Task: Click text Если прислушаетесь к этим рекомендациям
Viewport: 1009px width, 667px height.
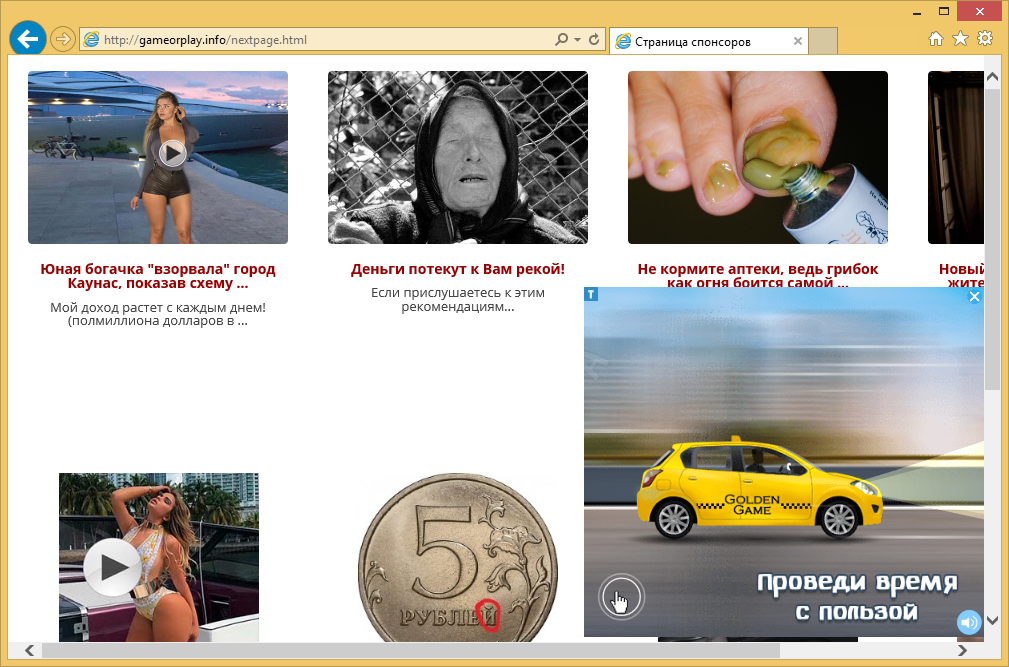Action: click(458, 300)
